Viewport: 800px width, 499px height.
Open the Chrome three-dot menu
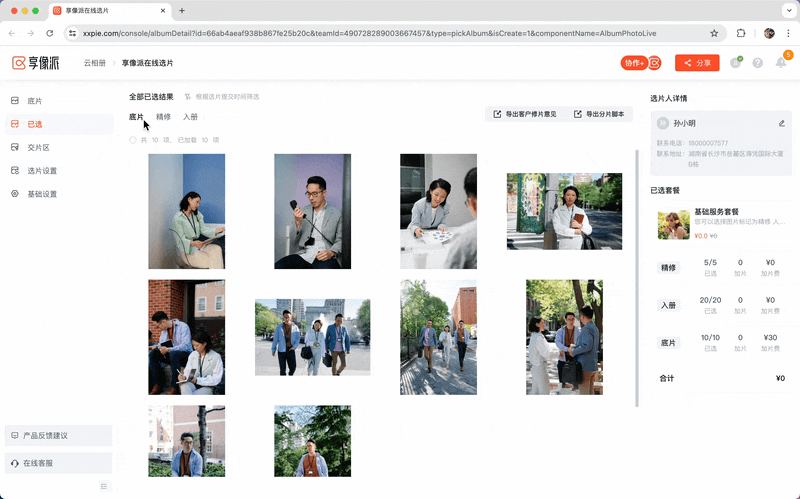click(787, 33)
